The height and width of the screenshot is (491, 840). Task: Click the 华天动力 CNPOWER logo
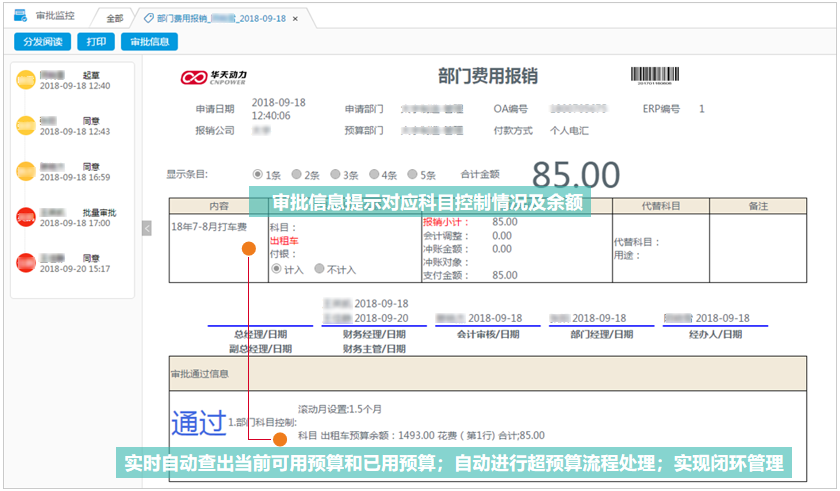pos(214,77)
